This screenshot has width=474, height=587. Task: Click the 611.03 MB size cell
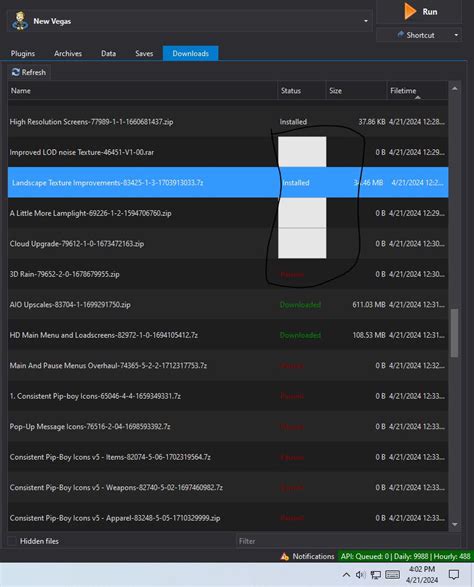click(369, 305)
